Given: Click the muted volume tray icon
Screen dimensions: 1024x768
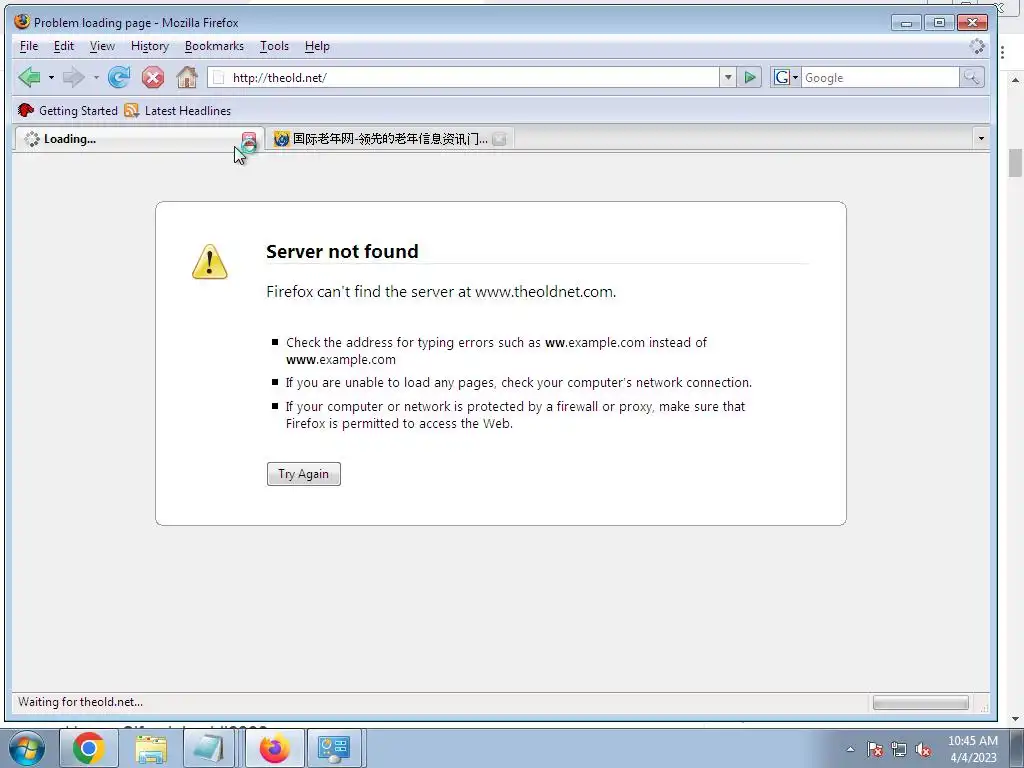Looking at the screenshot, I should pyautogui.click(x=923, y=750).
